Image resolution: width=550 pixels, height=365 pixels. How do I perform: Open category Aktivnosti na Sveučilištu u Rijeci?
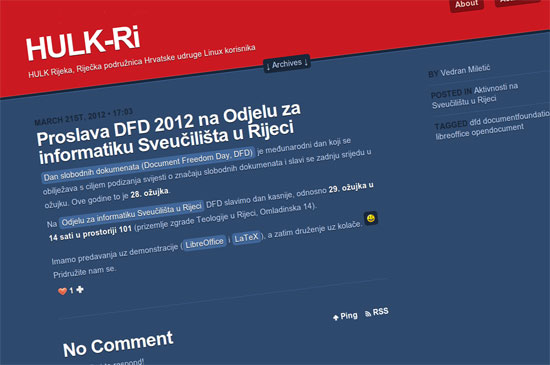475,96
